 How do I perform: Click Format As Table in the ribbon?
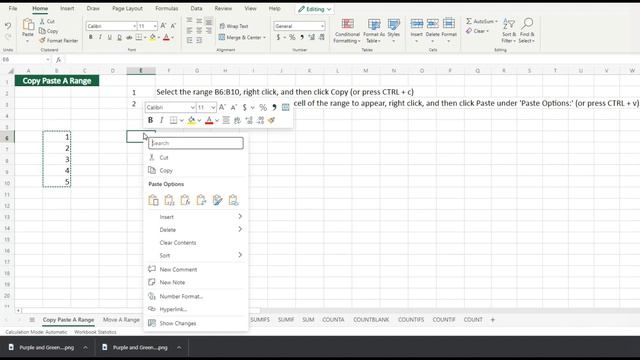tap(374, 31)
